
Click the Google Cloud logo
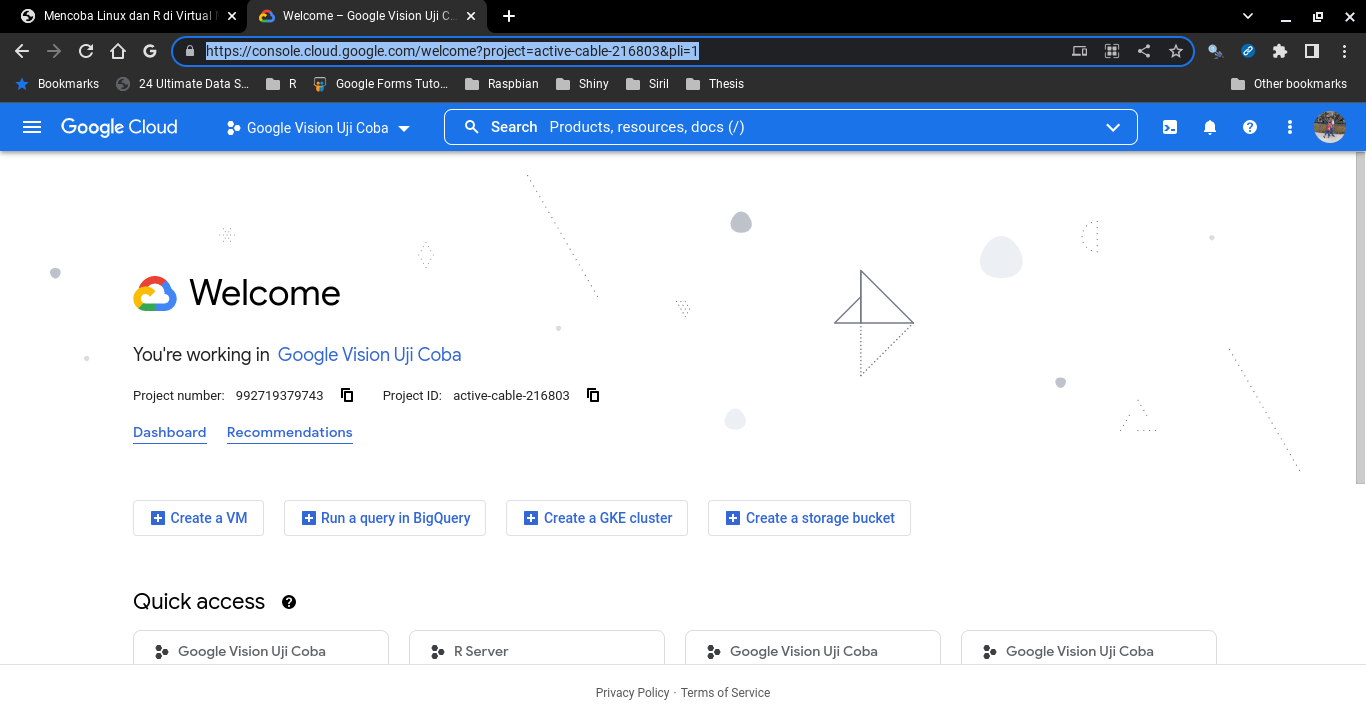(x=119, y=127)
